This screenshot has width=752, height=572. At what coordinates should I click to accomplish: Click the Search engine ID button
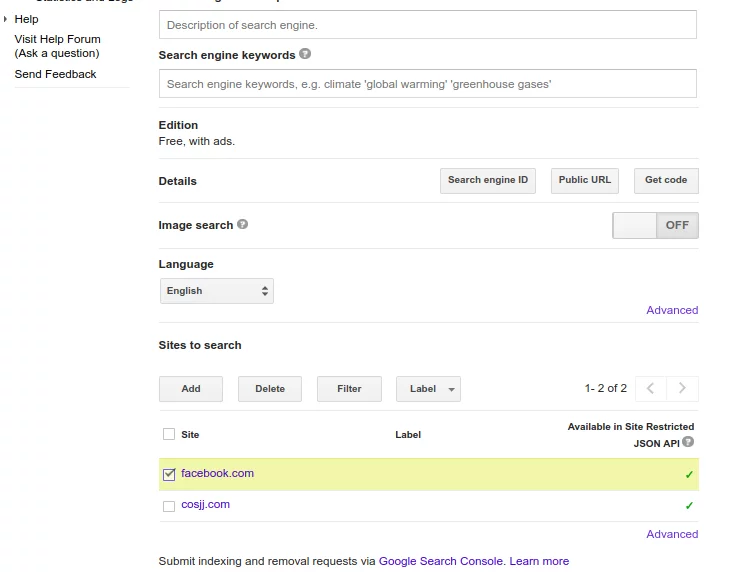click(487, 181)
